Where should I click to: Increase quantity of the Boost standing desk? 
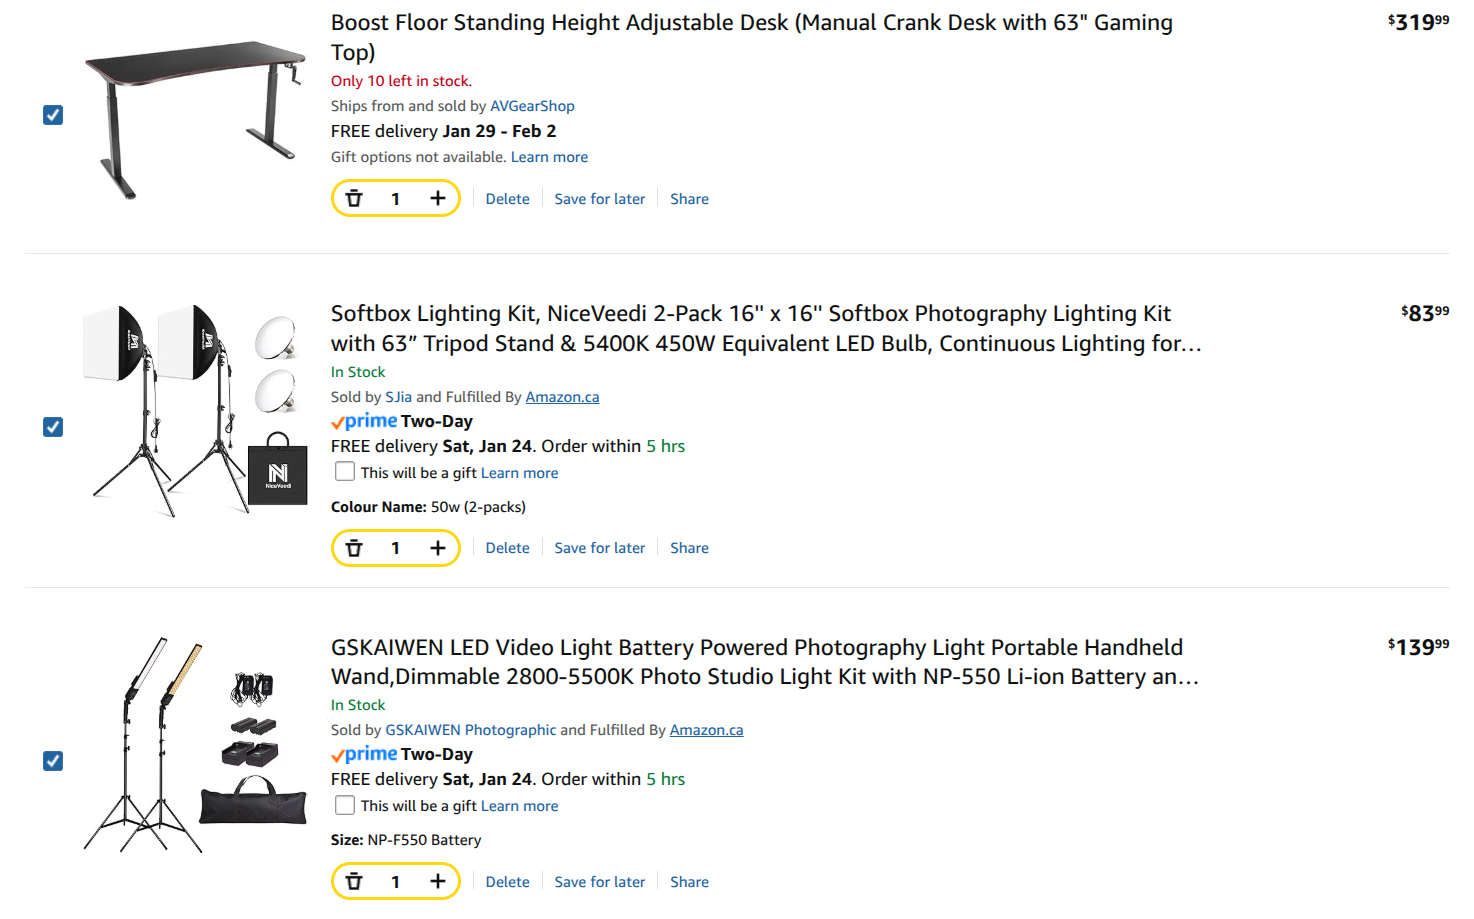(437, 198)
